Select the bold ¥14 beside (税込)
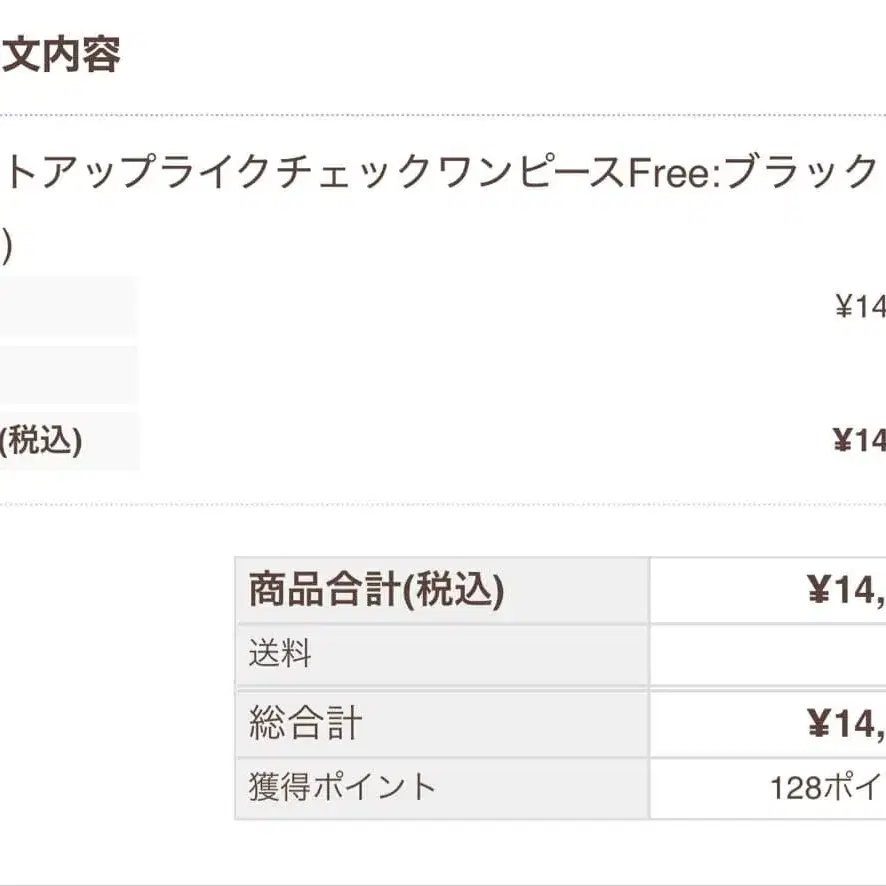The image size is (886, 886). 859,441
